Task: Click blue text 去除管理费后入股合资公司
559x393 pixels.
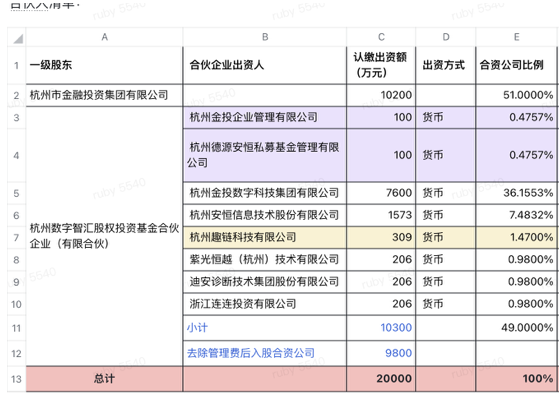Action: coord(251,353)
